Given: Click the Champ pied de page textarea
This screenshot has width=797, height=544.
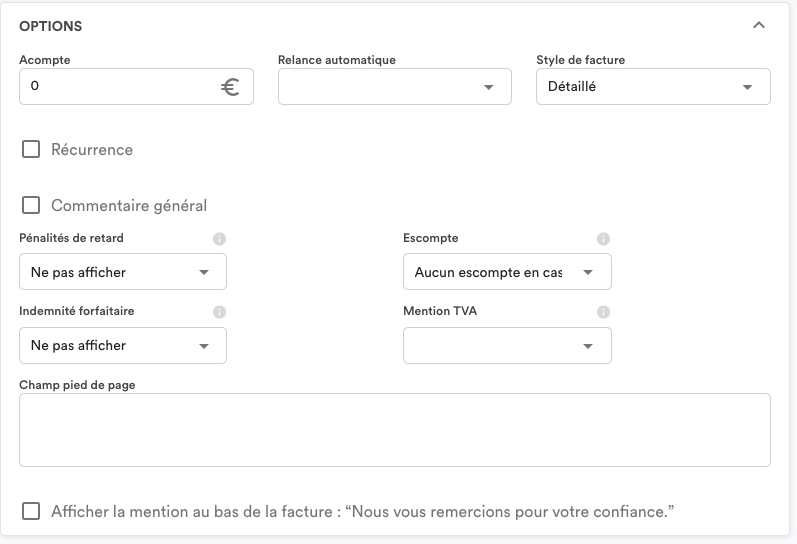Looking at the screenshot, I should pyautogui.click(x=395, y=430).
